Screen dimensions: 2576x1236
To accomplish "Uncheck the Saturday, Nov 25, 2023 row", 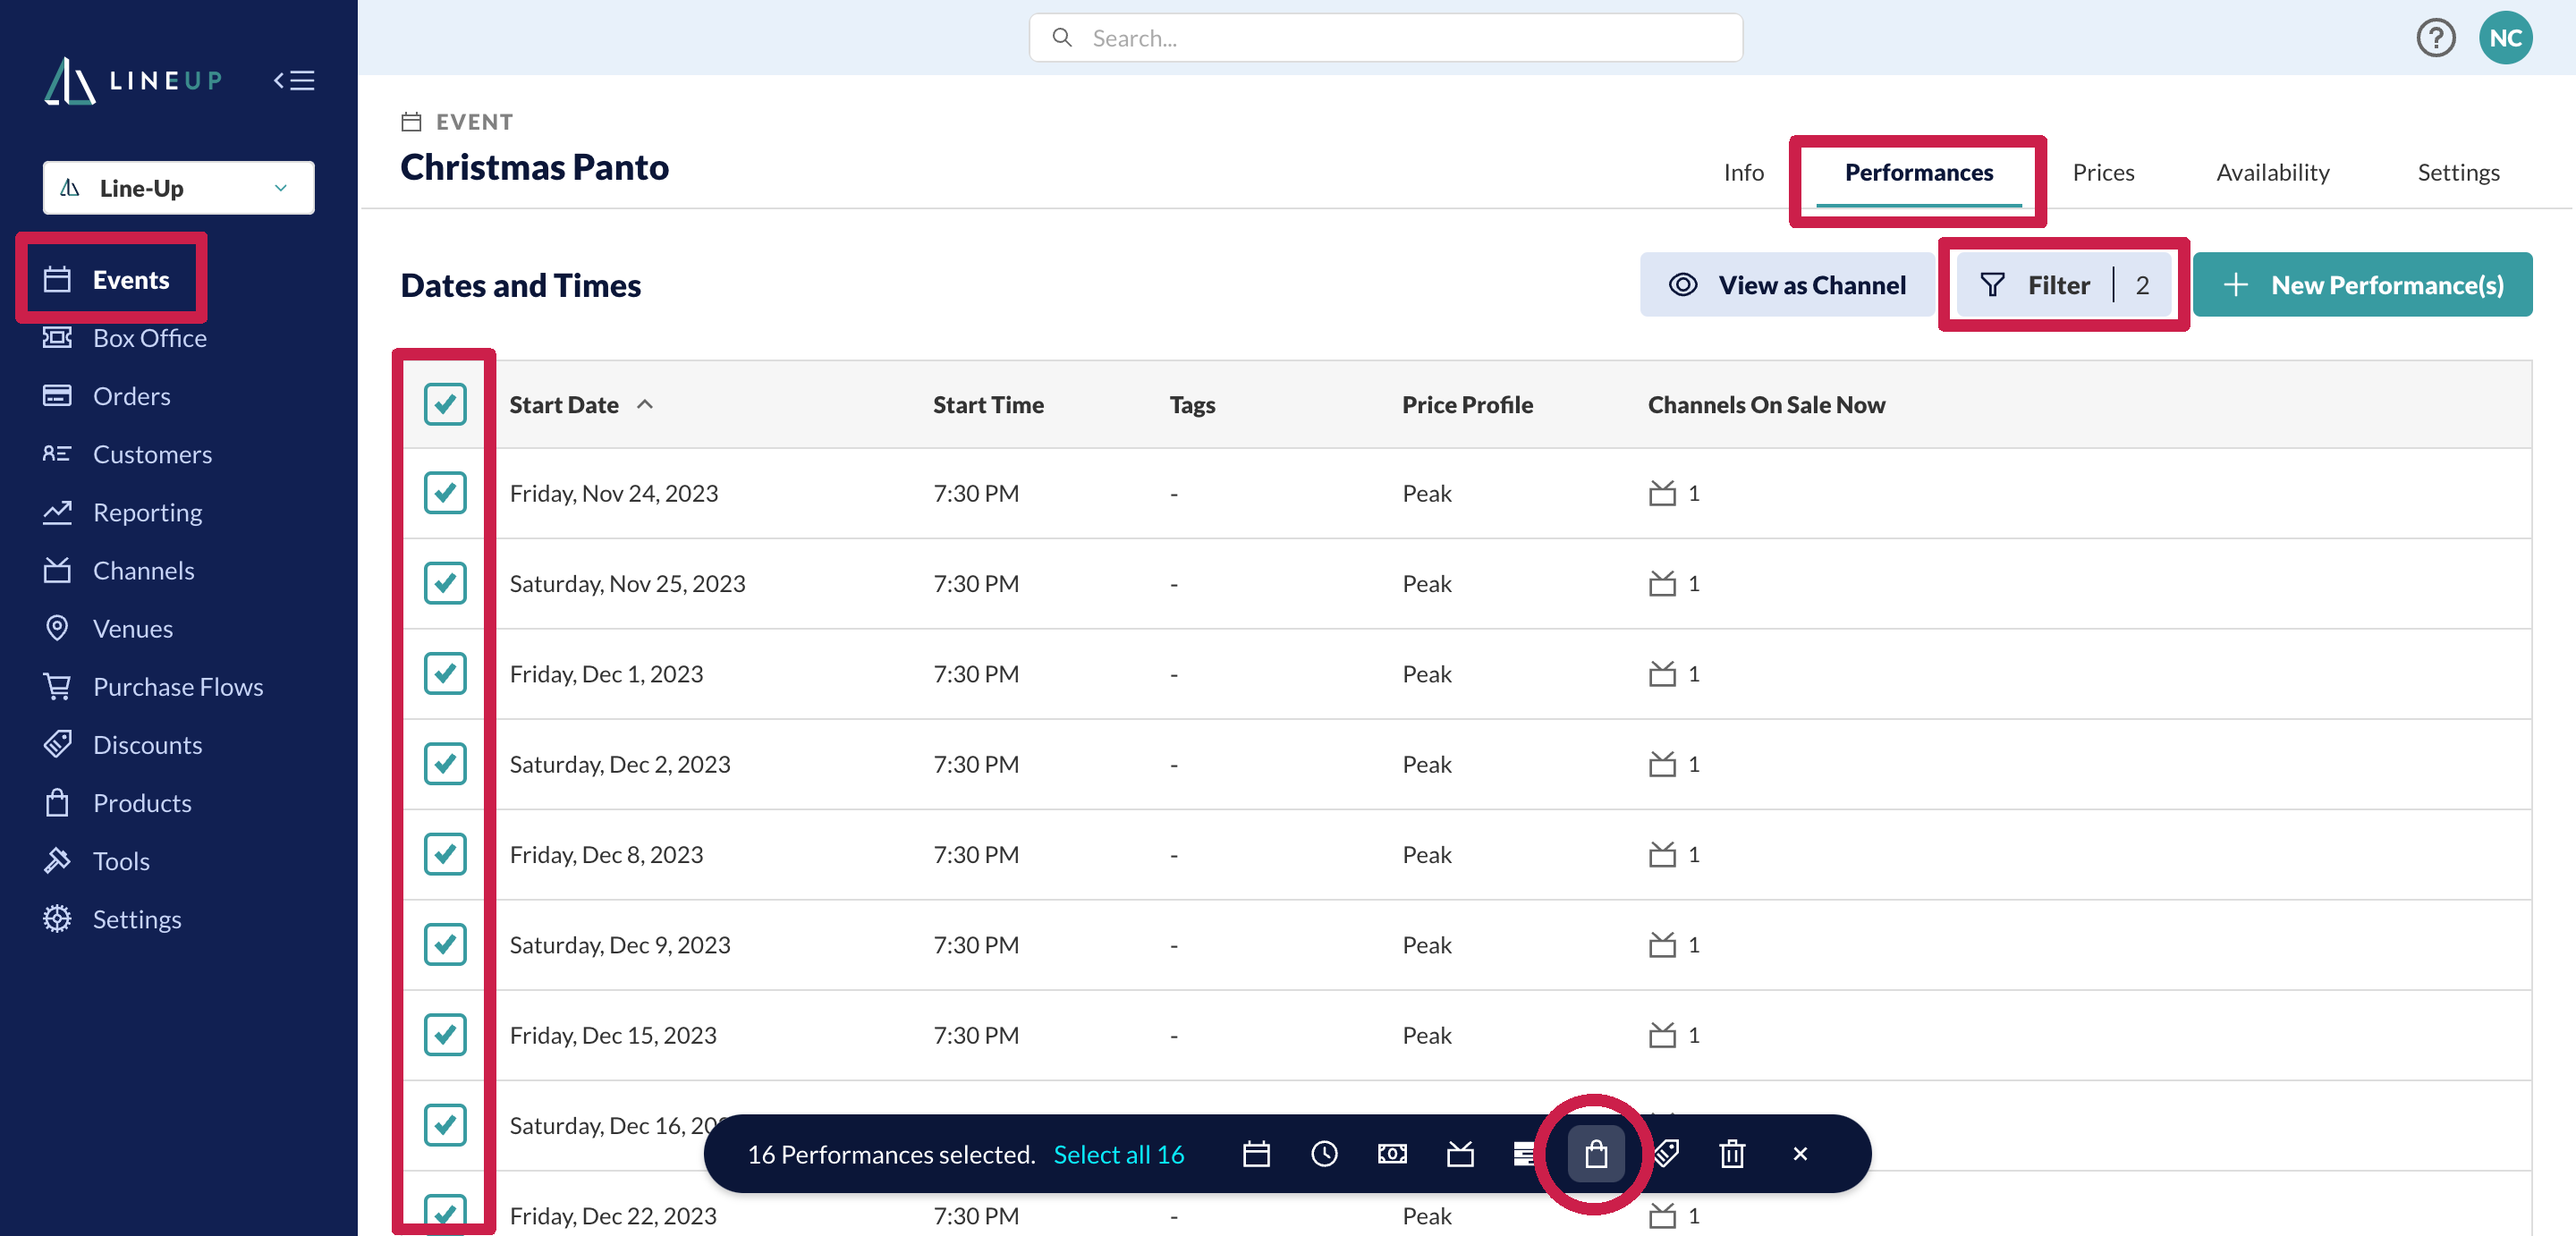I will tap(445, 583).
